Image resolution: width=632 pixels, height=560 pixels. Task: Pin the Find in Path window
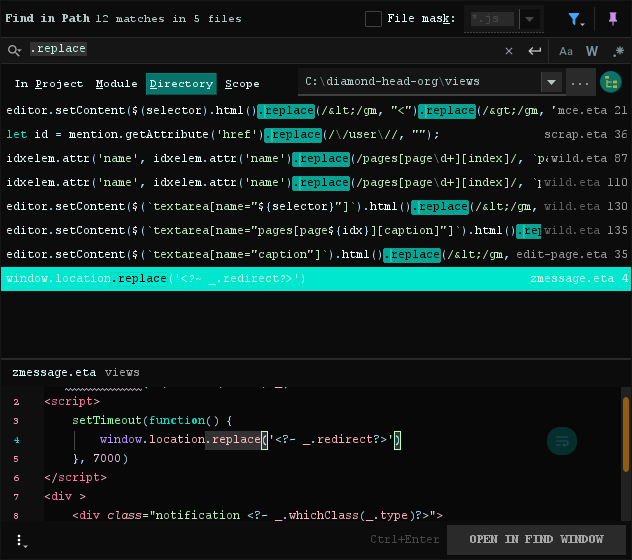tap(613, 19)
